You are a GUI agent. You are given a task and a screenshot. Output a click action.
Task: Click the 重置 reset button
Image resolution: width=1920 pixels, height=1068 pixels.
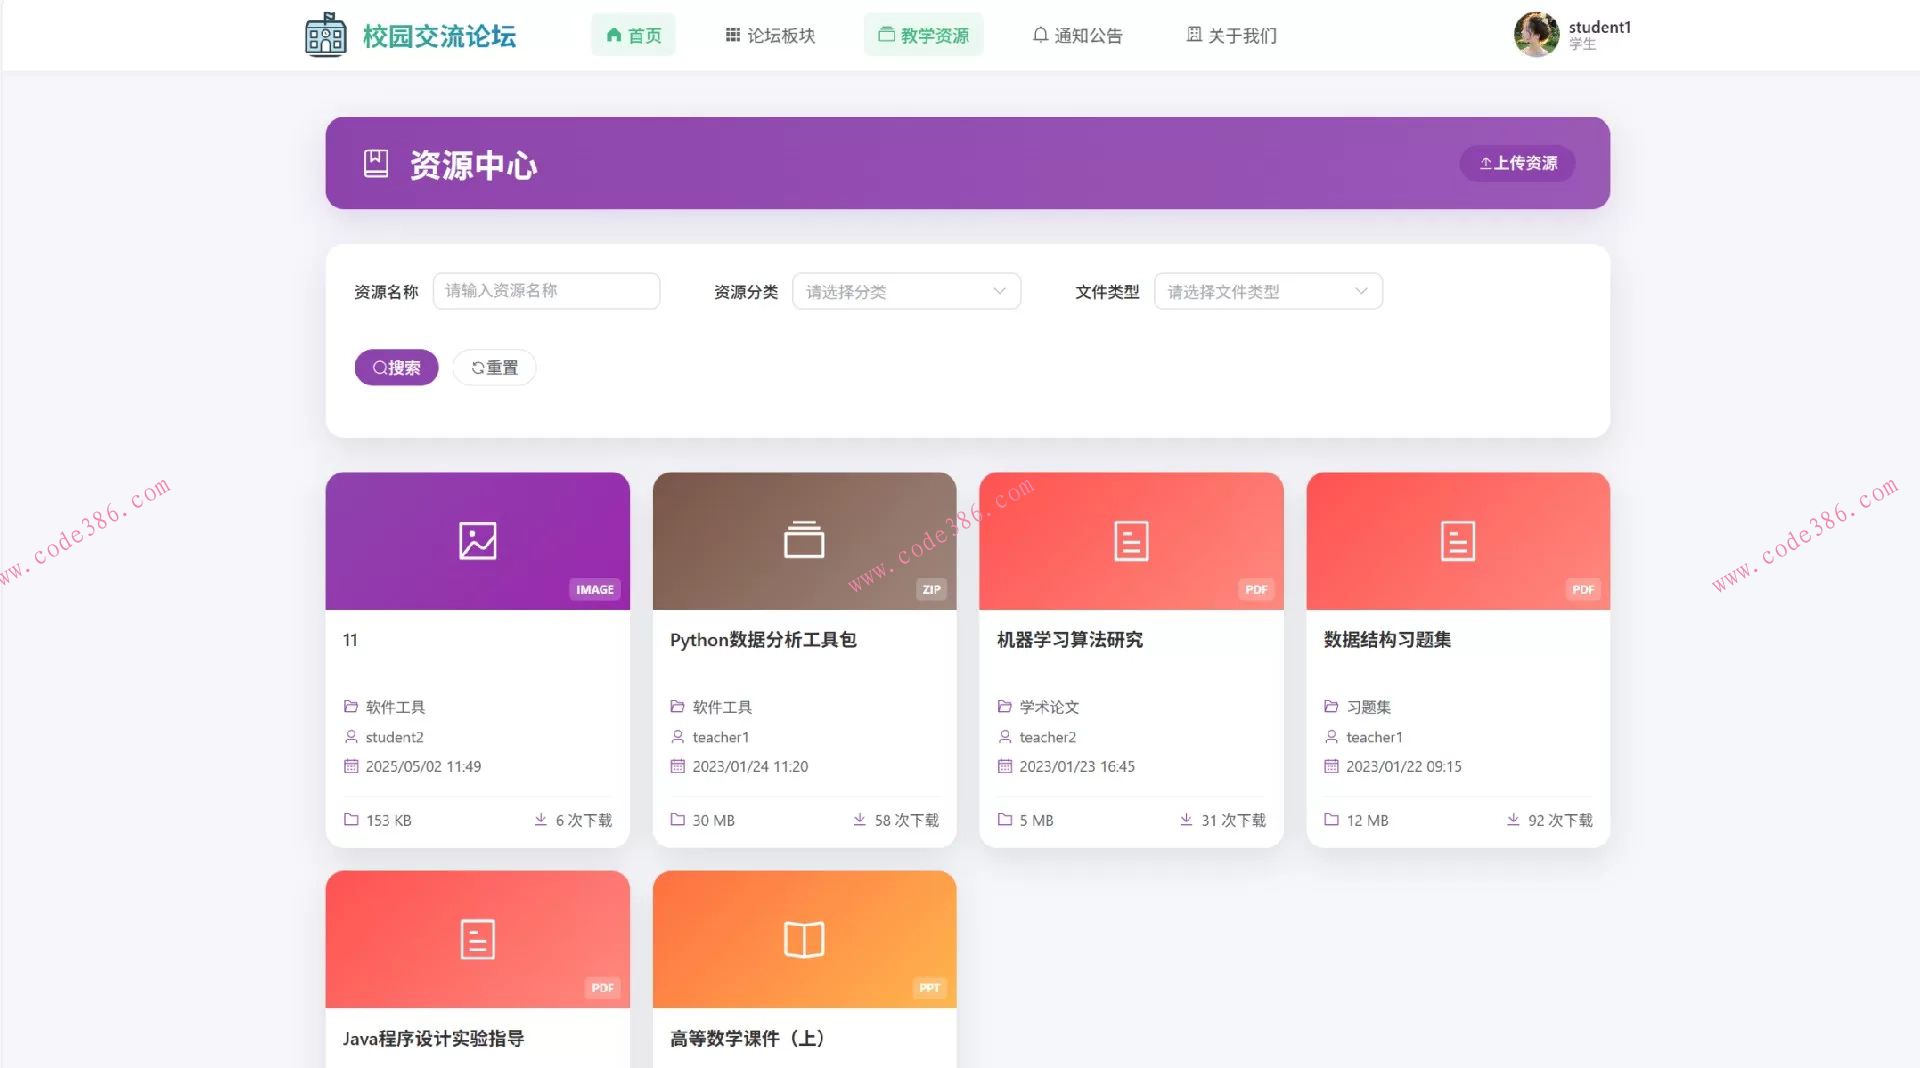coord(494,367)
